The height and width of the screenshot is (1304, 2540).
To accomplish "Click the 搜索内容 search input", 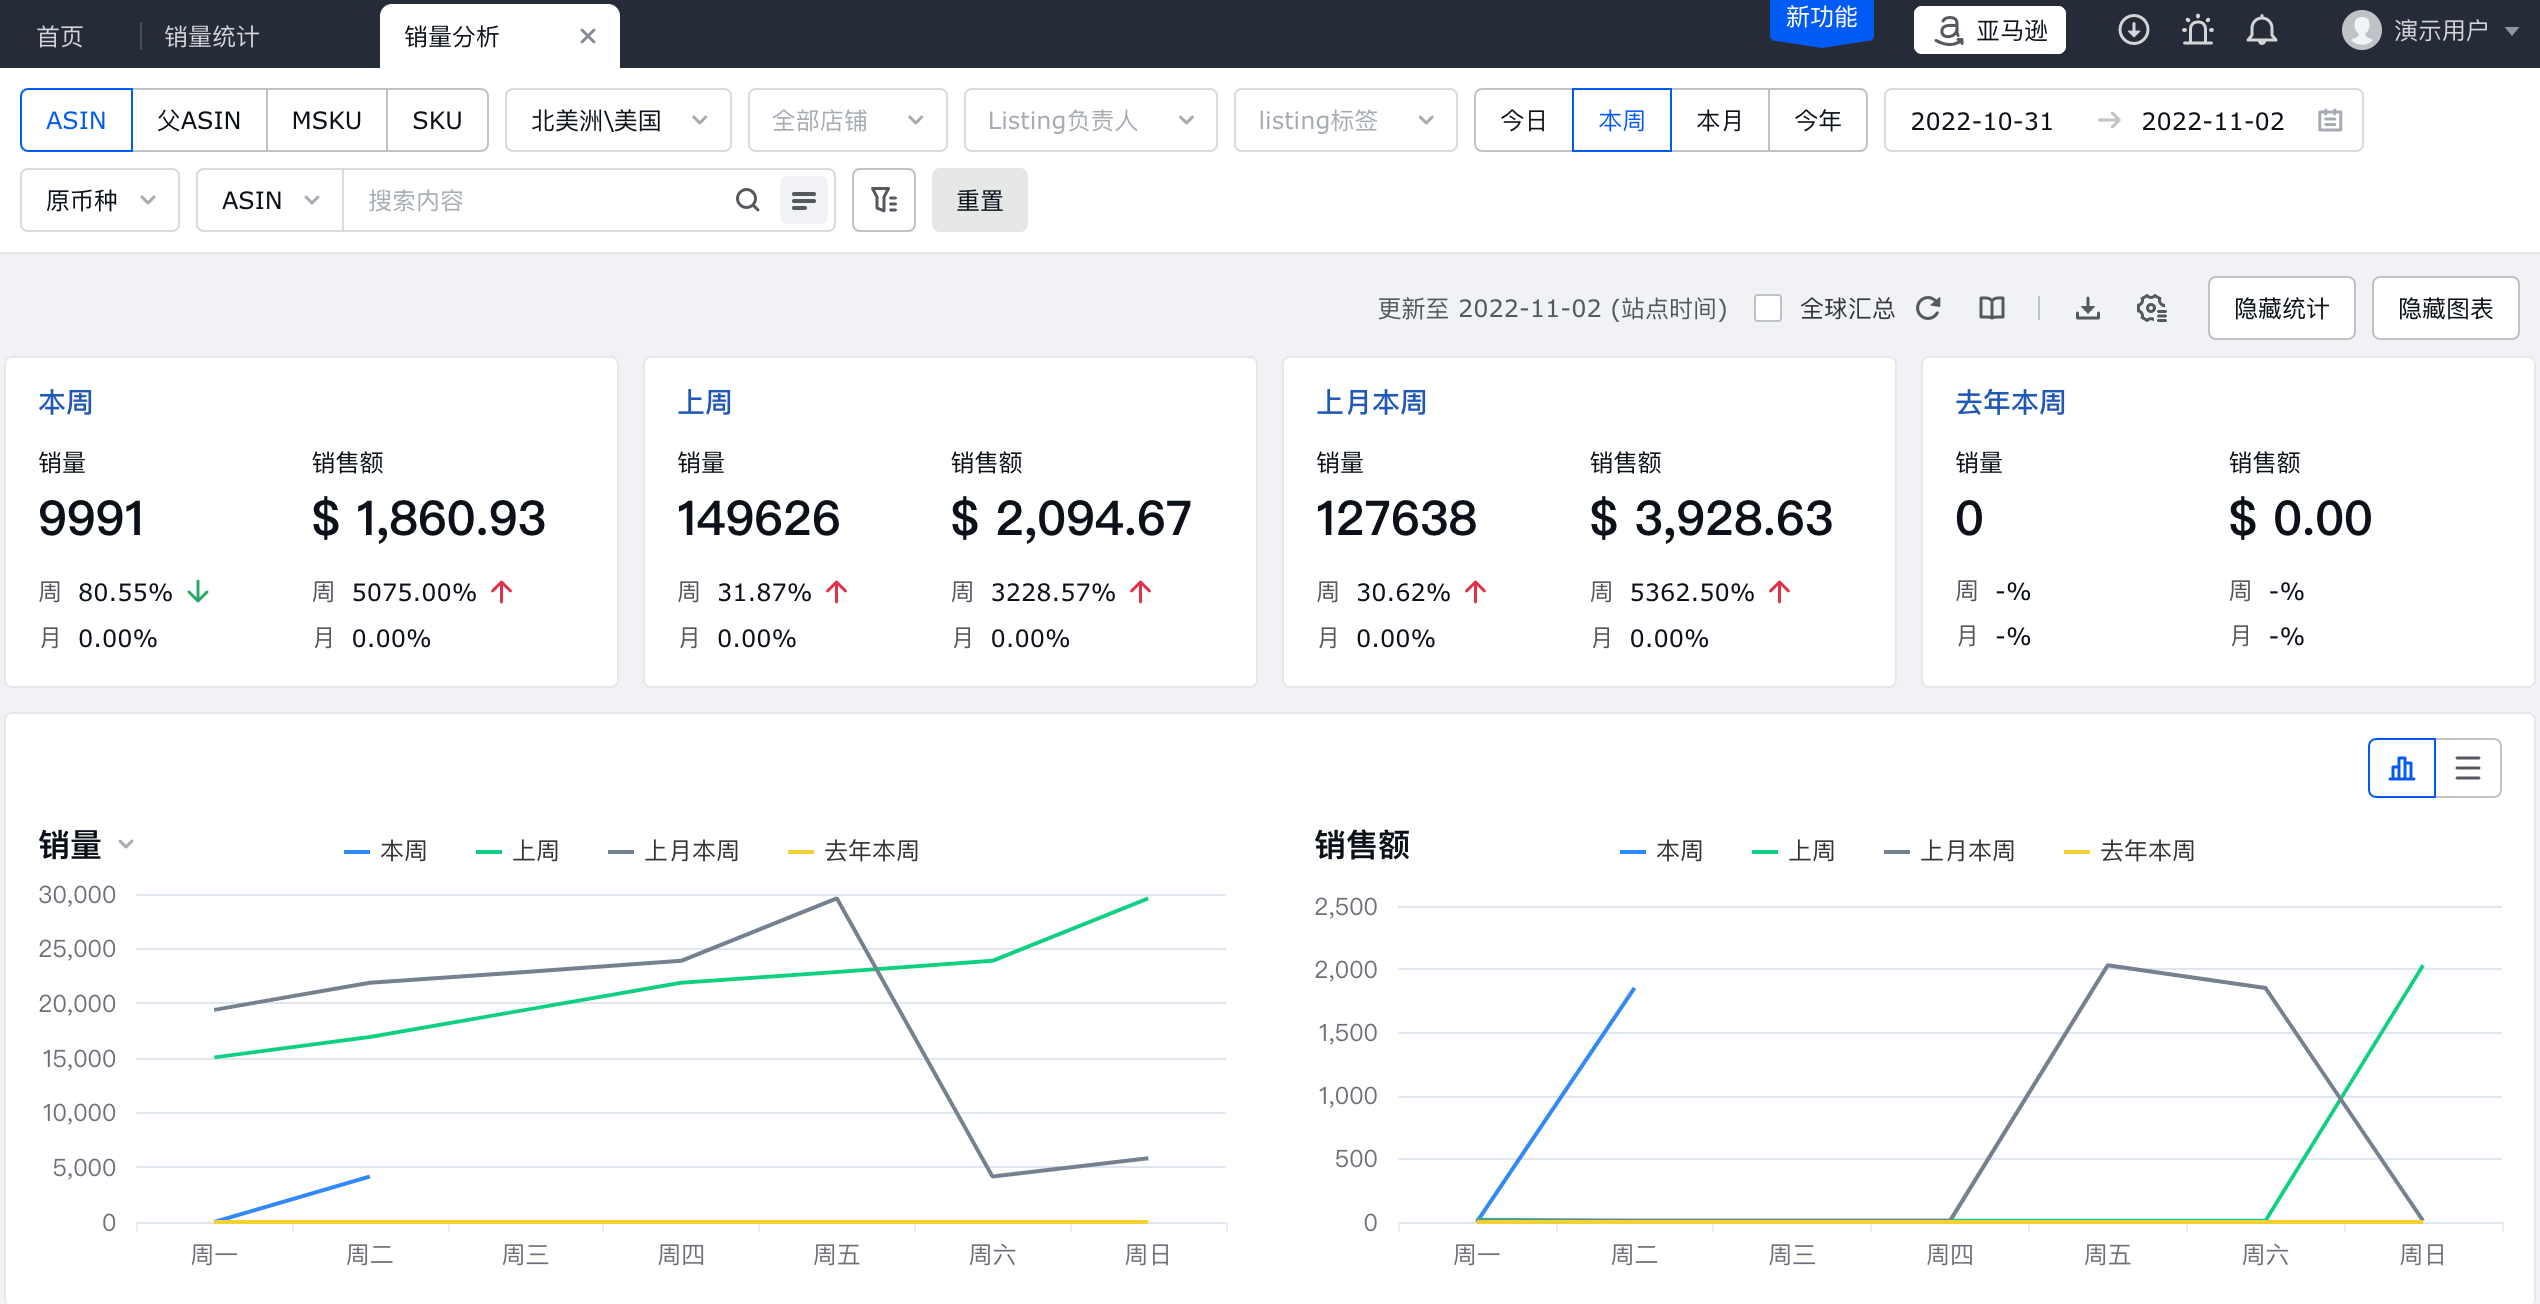I will tap(540, 200).
